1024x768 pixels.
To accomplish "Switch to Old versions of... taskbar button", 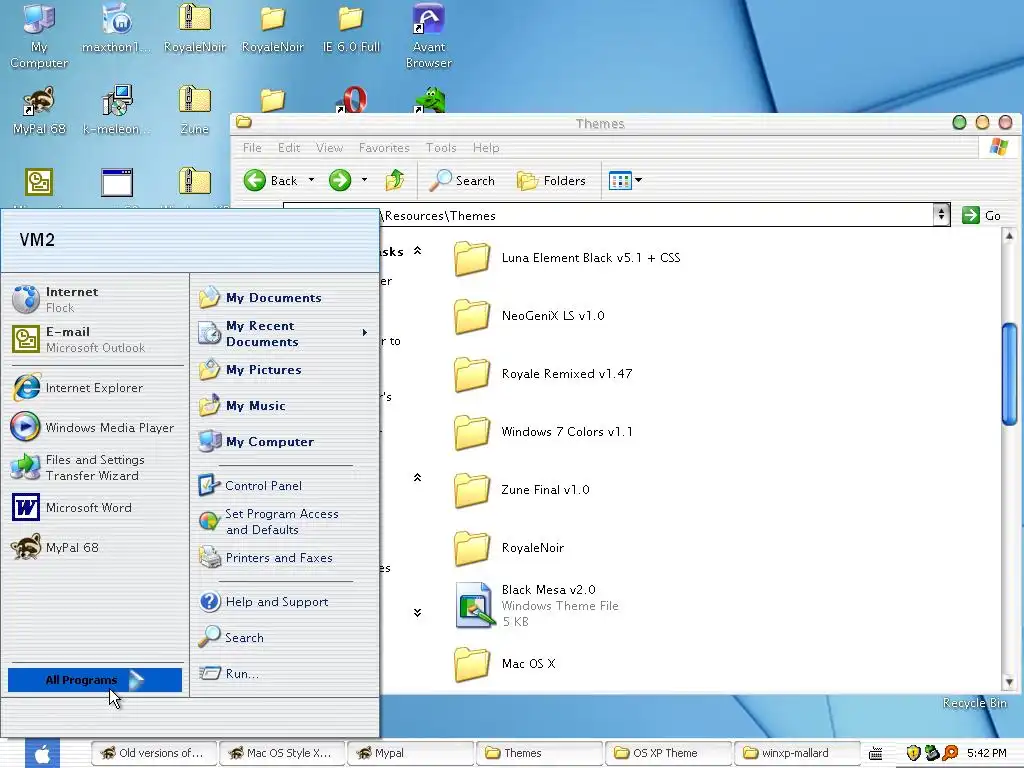I will click(153, 753).
